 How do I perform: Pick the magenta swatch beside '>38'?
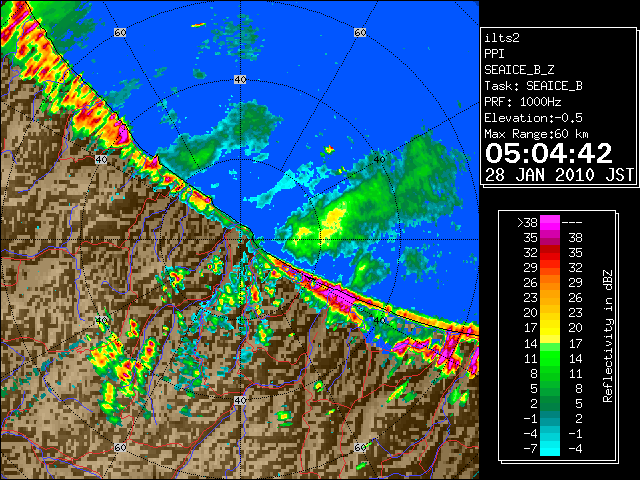(550, 222)
